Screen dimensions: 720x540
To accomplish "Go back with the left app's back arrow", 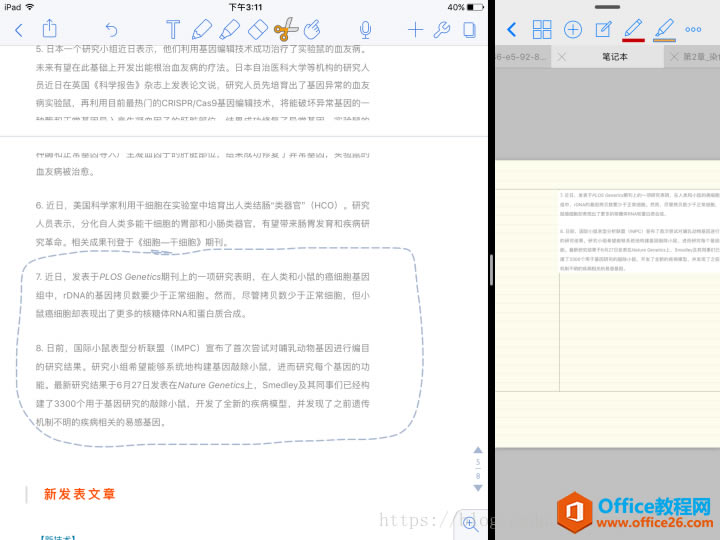I will (19, 30).
